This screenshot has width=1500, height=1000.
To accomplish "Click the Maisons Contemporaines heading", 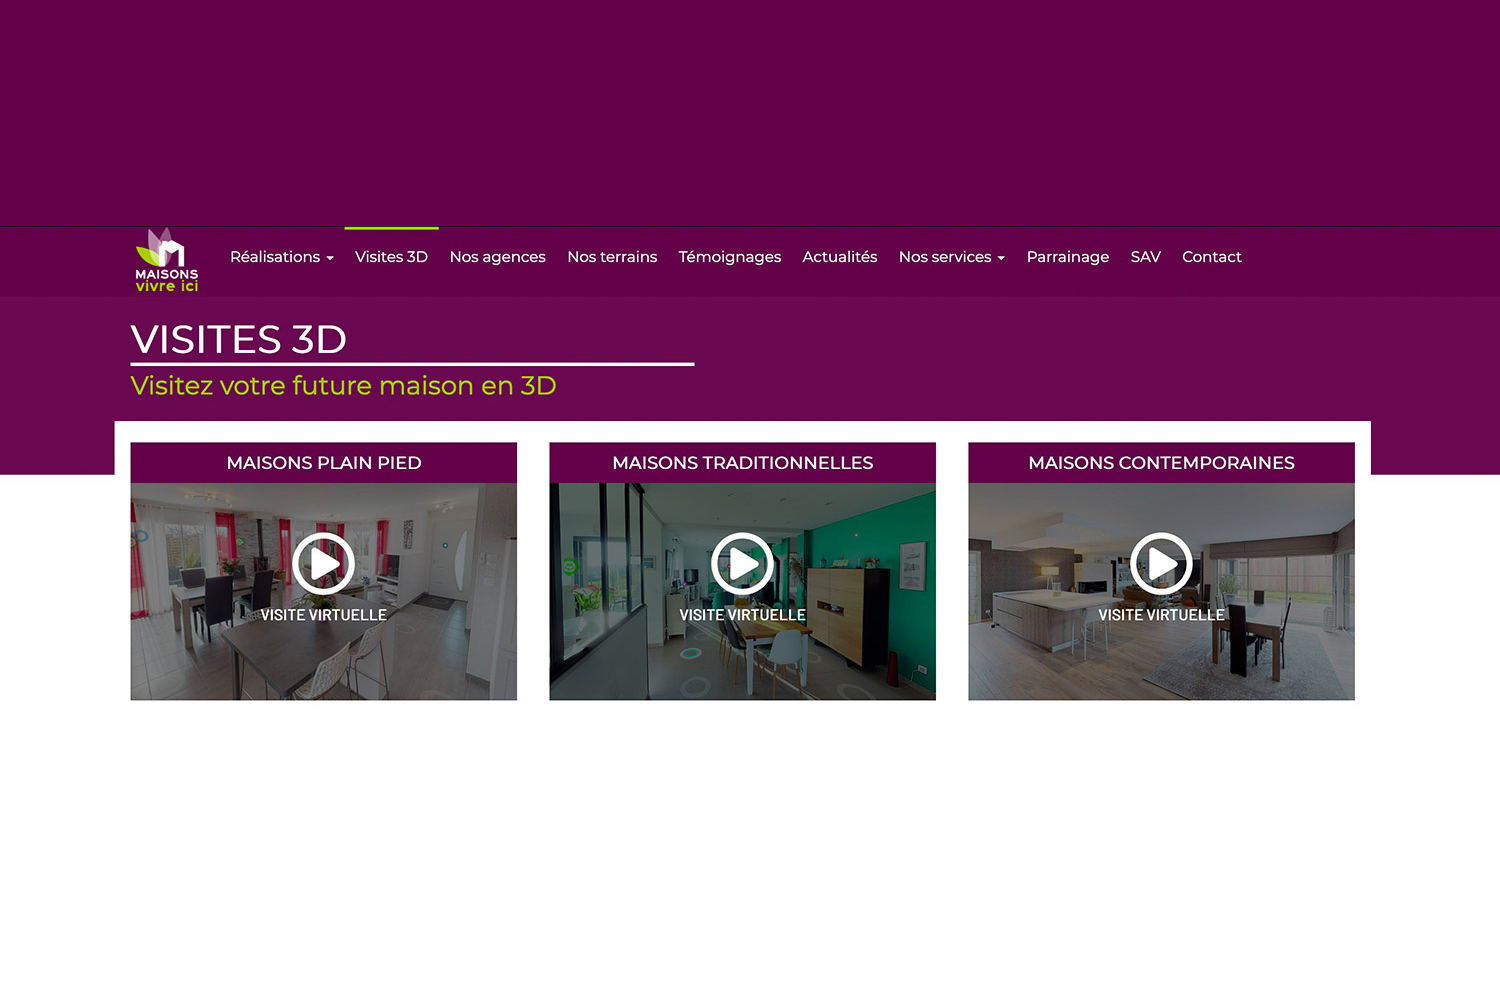I will coord(1161,463).
